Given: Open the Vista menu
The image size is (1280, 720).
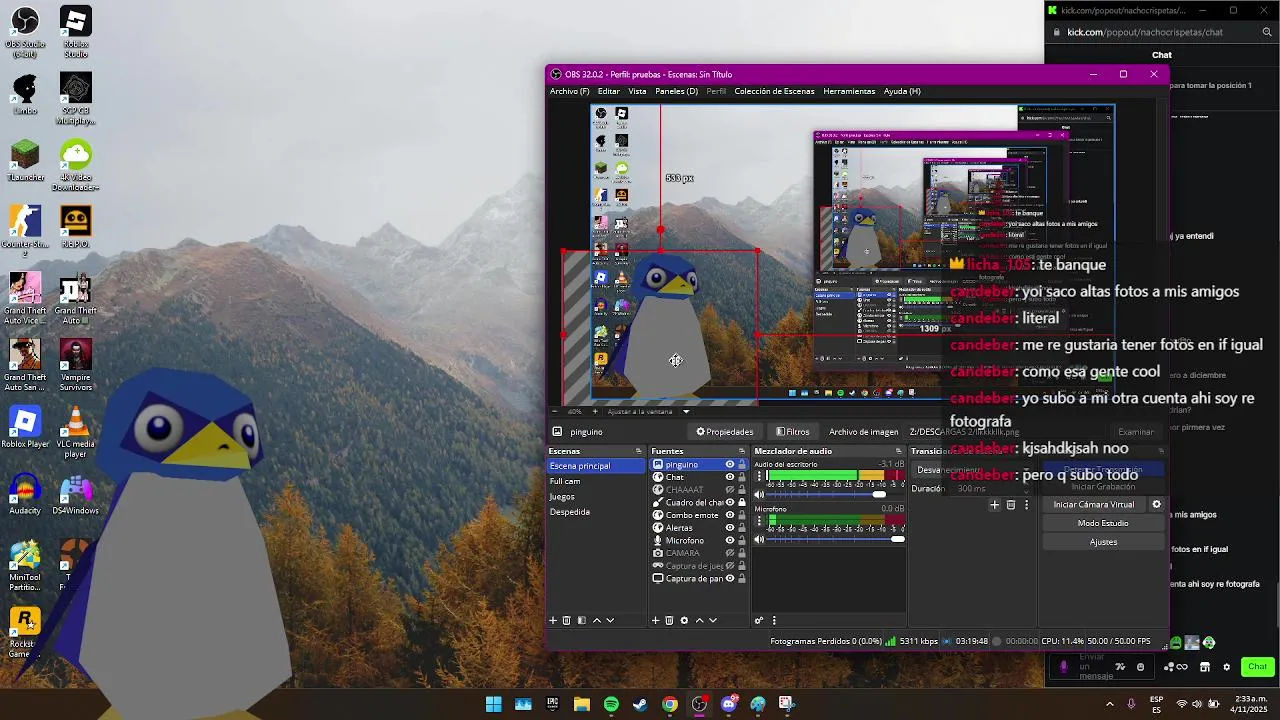Looking at the screenshot, I should point(637,91).
